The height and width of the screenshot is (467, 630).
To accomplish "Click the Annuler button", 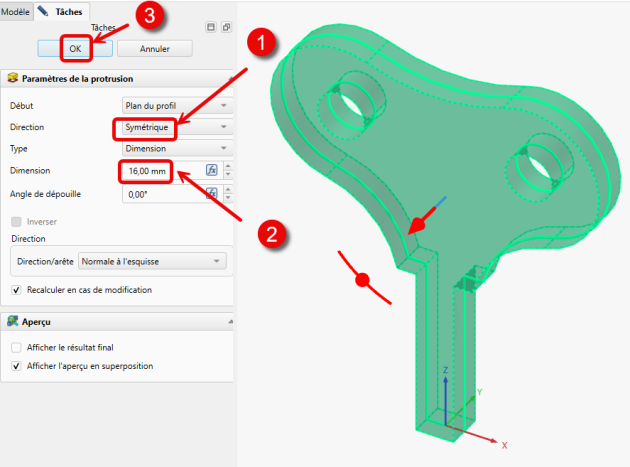I will coord(155,49).
